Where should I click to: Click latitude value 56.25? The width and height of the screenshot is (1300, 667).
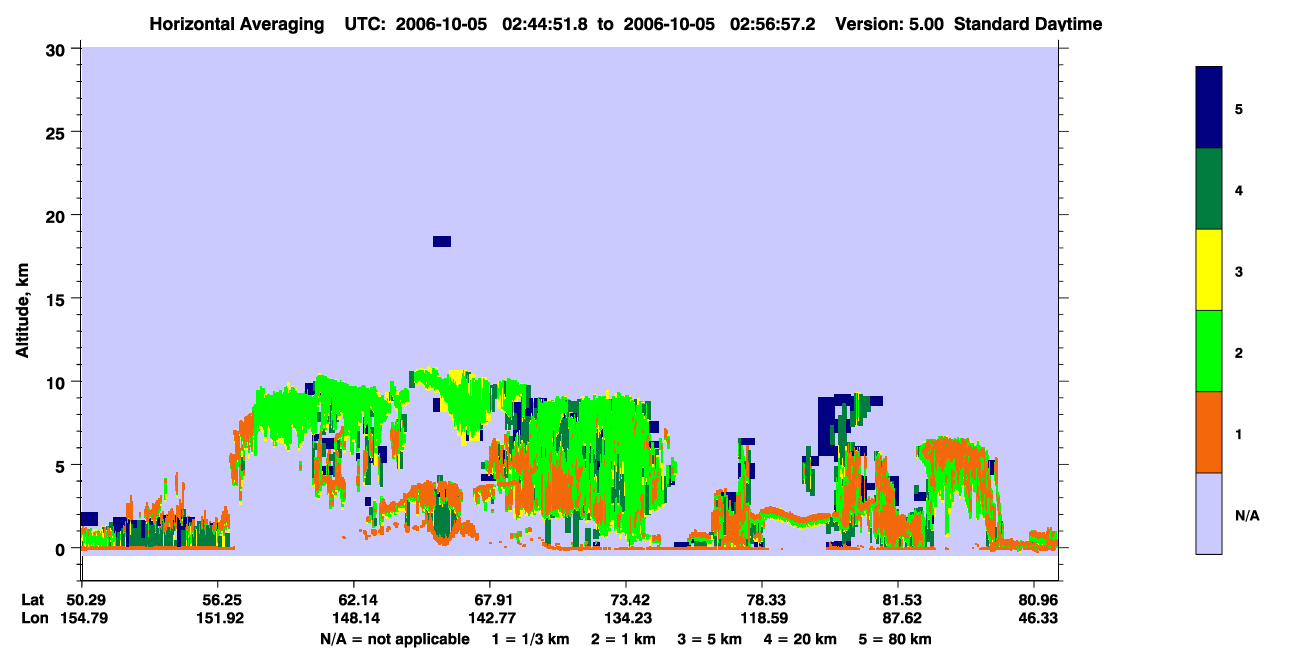tap(222, 600)
